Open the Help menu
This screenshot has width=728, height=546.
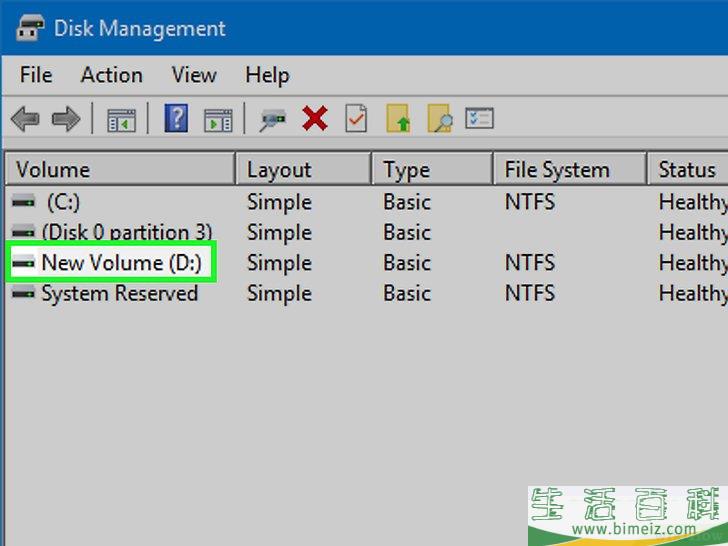point(267,75)
